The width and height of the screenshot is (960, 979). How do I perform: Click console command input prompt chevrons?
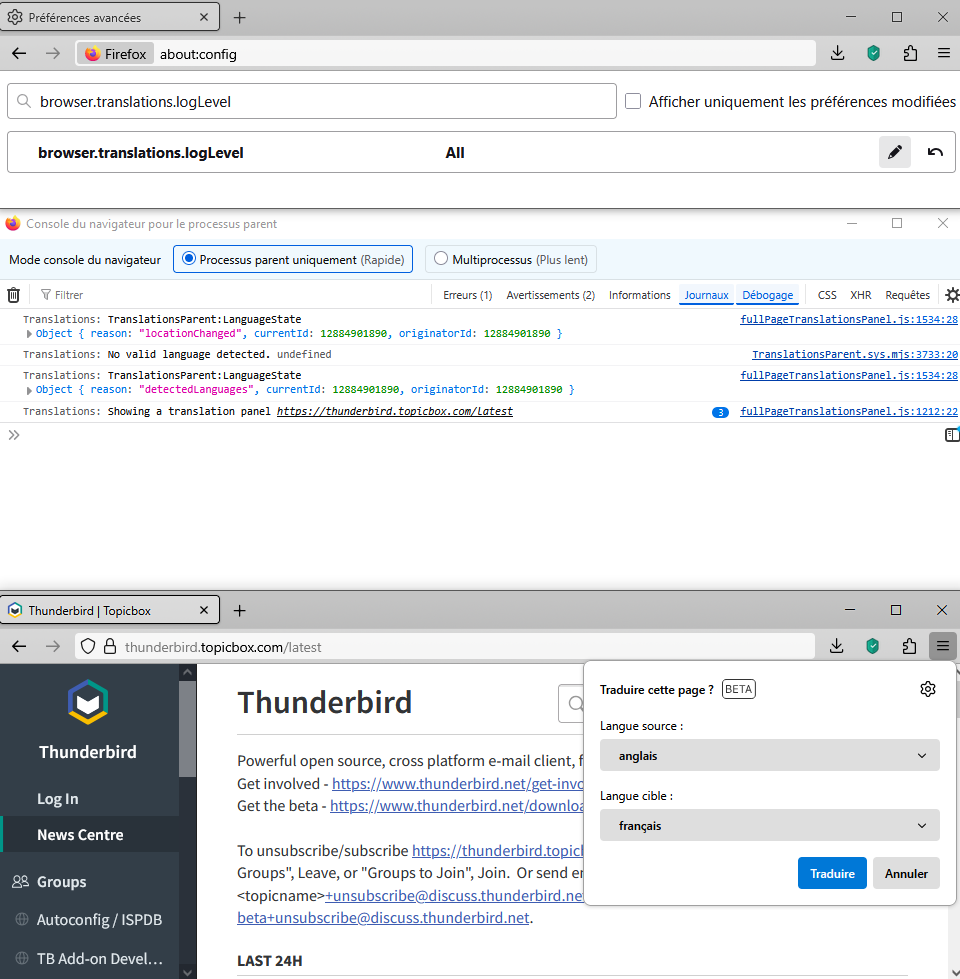14,435
